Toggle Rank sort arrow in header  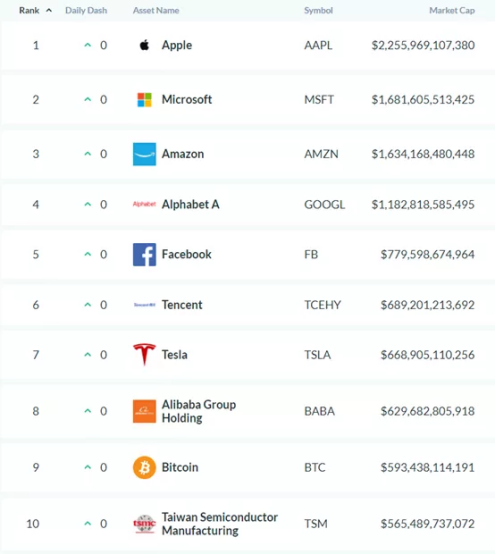click(49, 11)
